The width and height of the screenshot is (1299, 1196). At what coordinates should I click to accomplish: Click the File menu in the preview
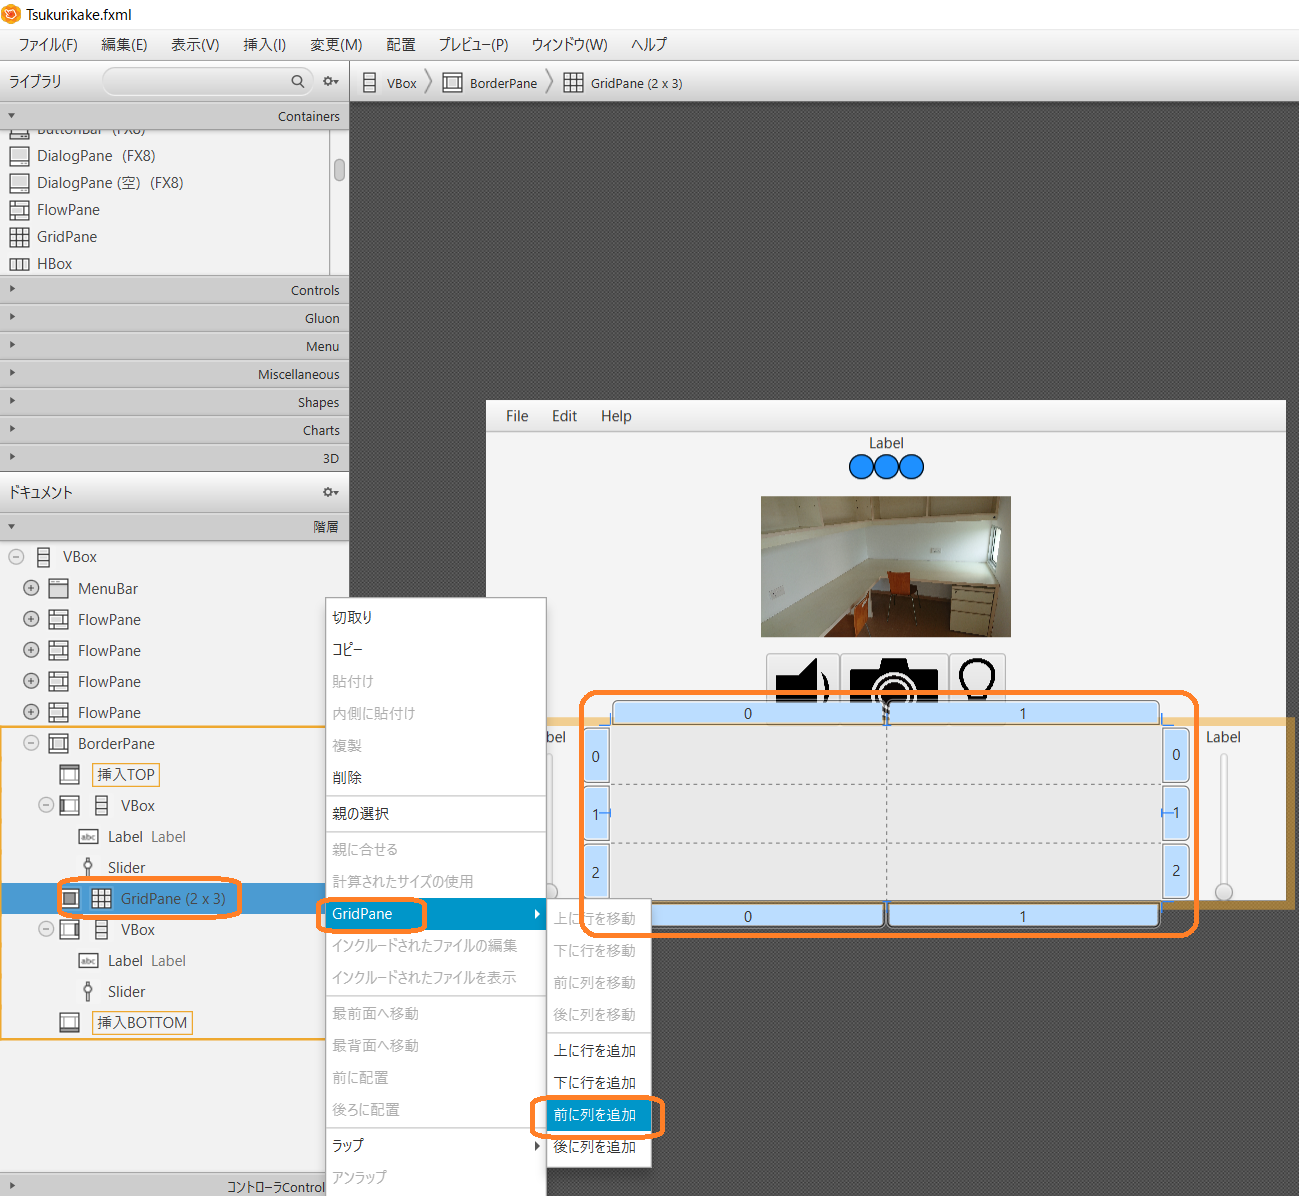point(517,416)
